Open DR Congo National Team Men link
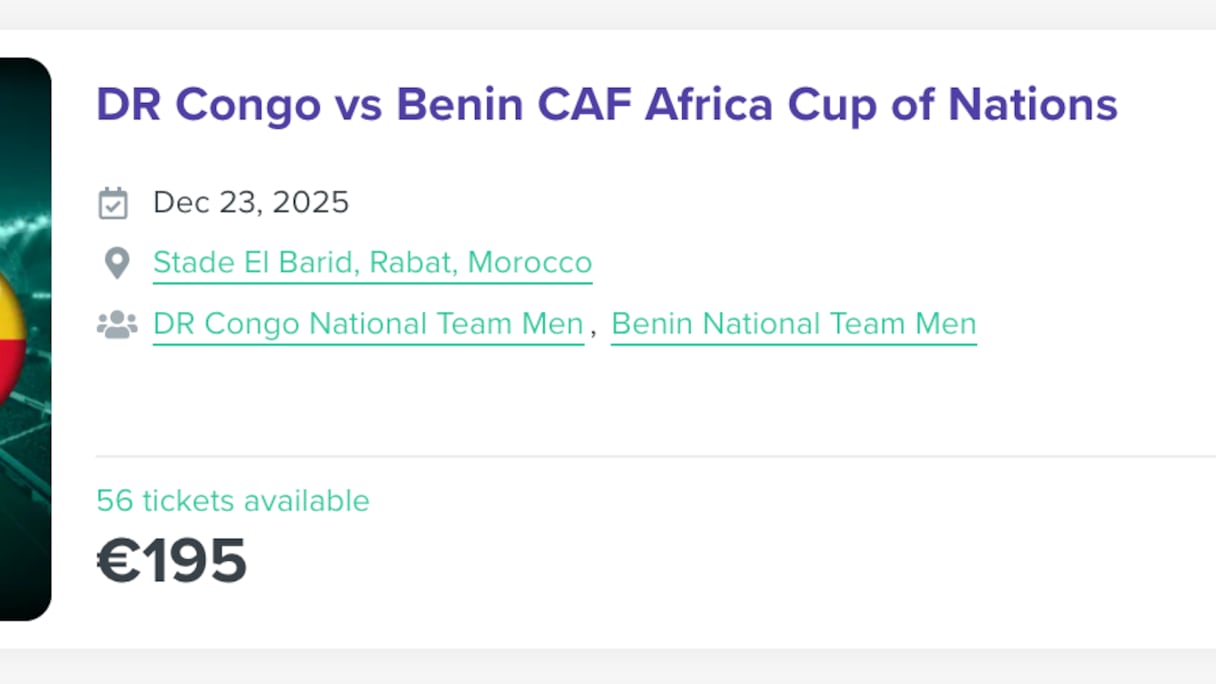The height and width of the screenshot is (684, 1216). pos(368,324)
